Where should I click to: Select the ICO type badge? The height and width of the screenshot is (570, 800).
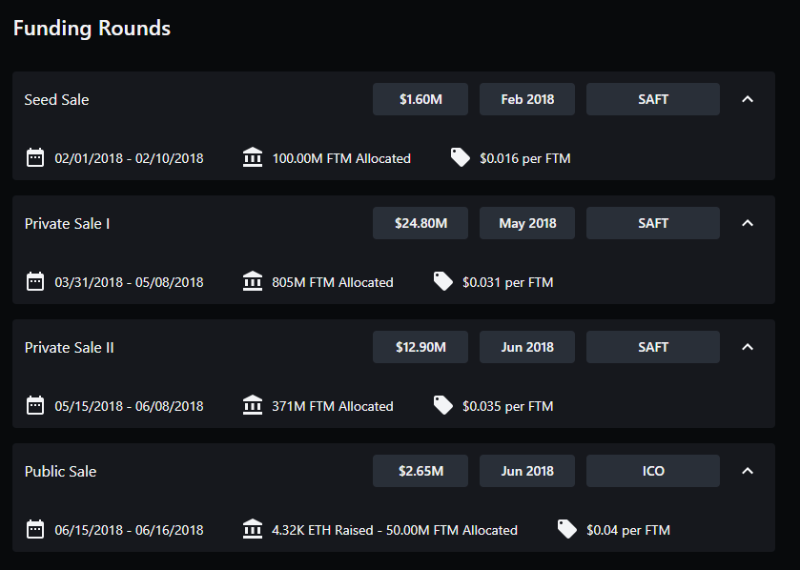(652, 471)
